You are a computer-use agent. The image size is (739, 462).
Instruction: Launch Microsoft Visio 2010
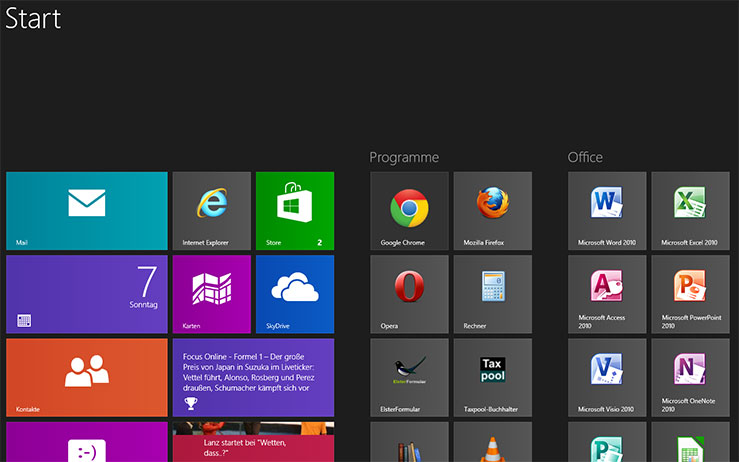pos(607,378)
